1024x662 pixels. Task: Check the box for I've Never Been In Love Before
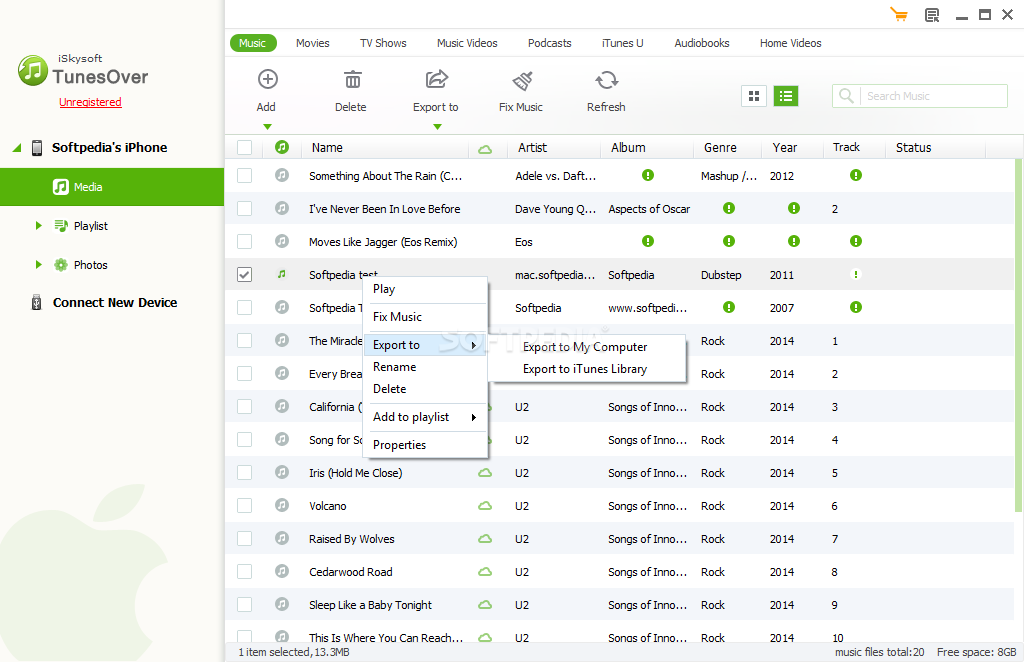click(x=244, y=209)
